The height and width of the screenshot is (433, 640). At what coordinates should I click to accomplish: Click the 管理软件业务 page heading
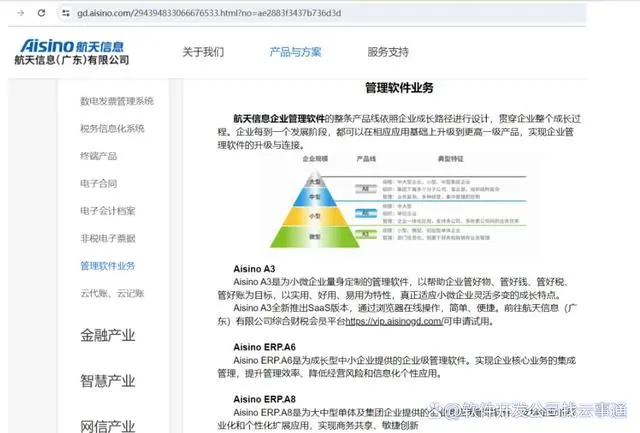[399, 87]
